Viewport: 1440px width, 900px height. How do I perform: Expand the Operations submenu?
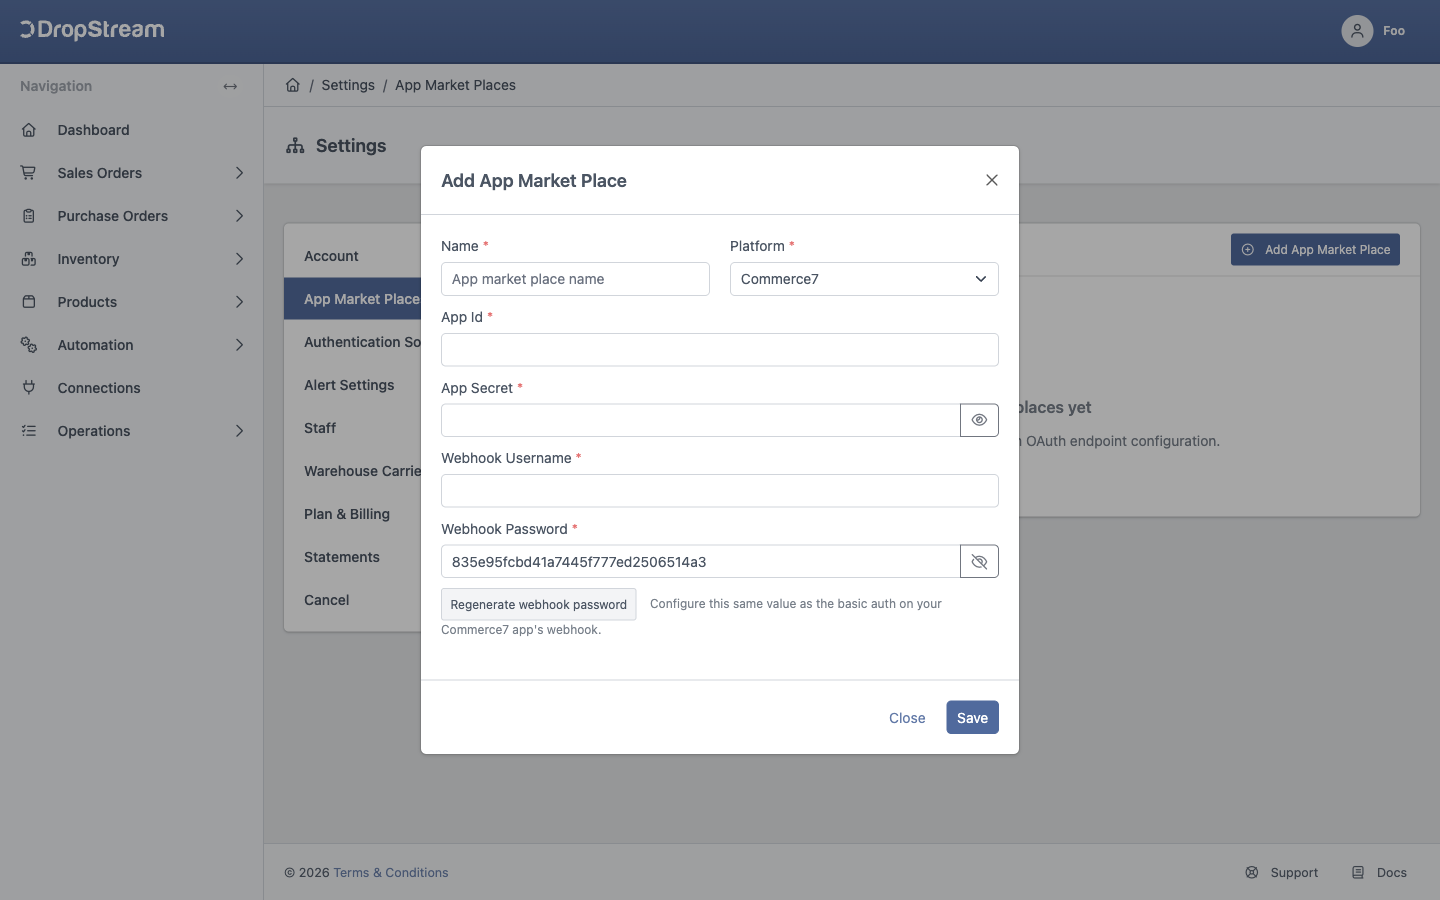point(239,431)
